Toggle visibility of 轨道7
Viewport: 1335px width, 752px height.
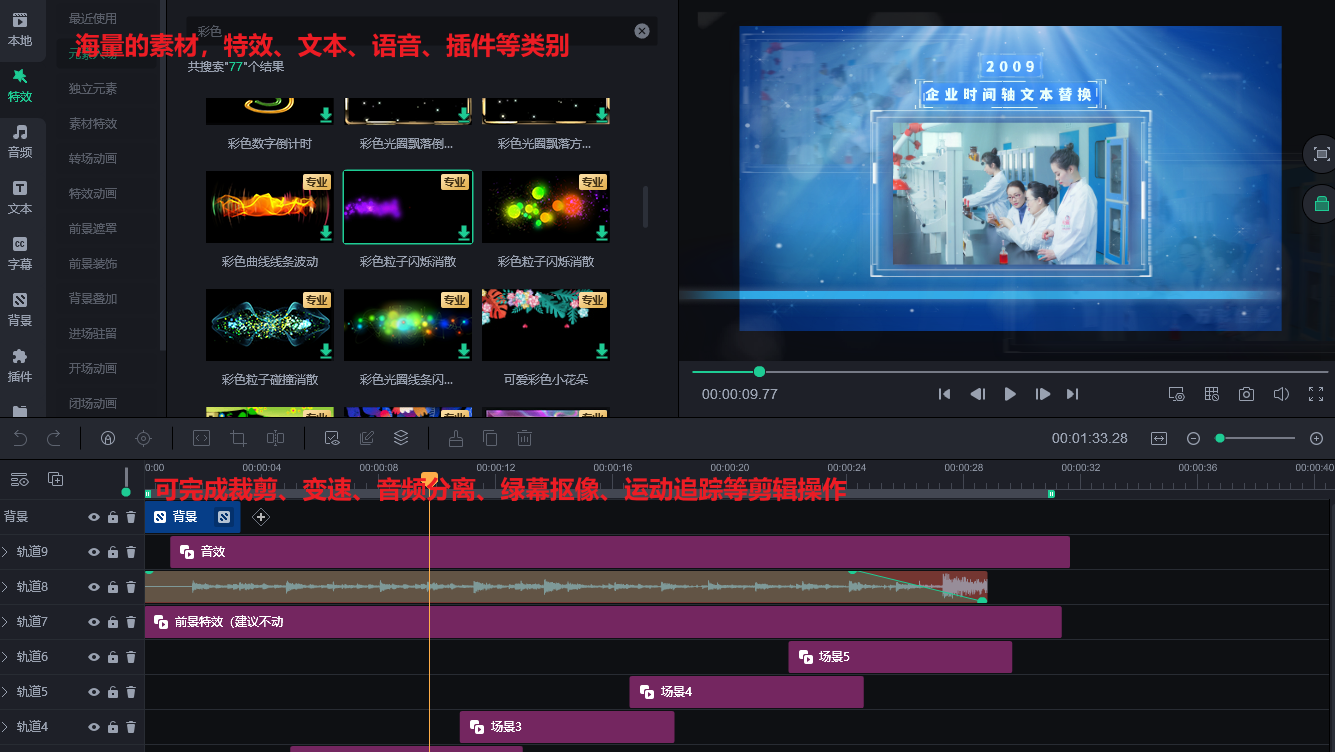tap(94, 622)
